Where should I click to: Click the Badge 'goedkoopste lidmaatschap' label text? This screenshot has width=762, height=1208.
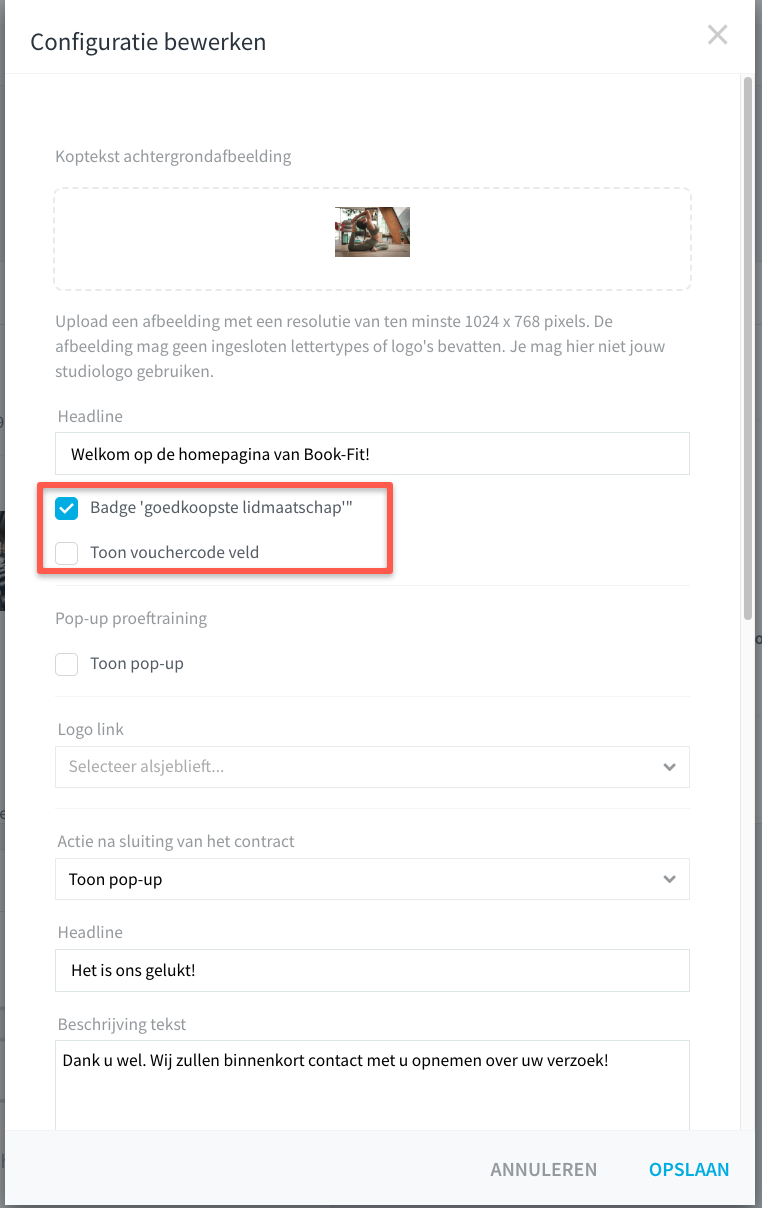point(221,508)
